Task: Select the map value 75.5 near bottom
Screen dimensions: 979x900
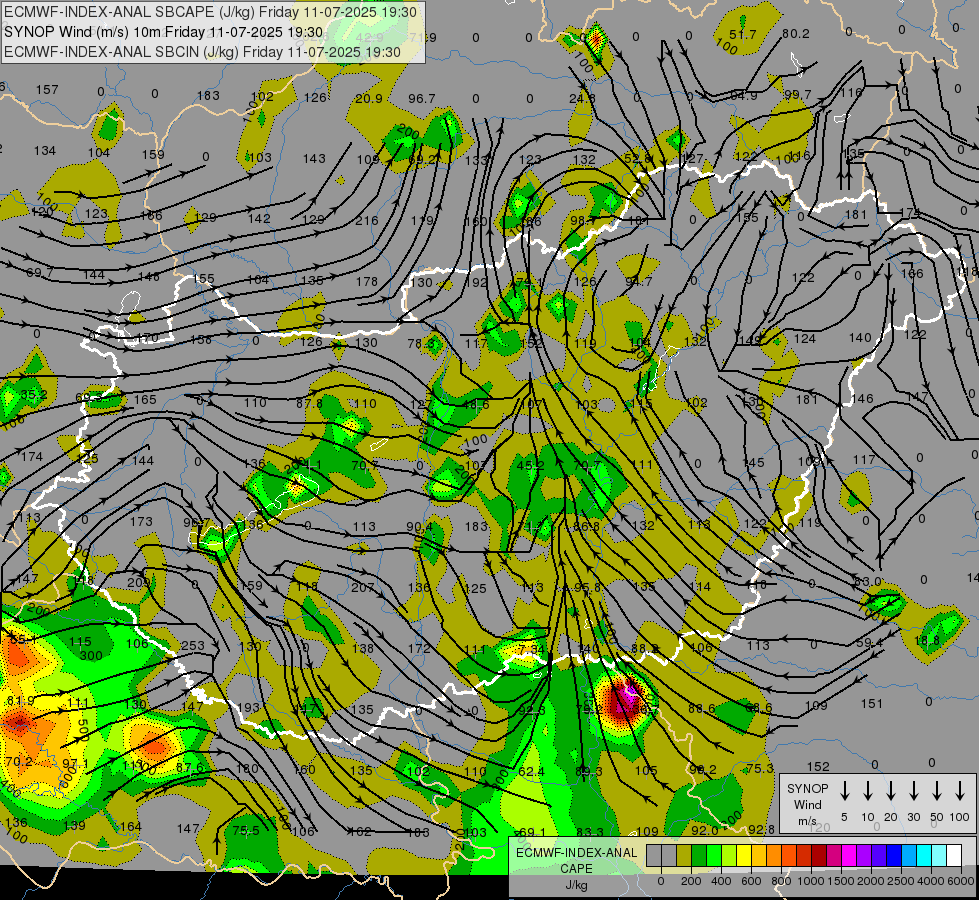Action: tap(246, 831)
